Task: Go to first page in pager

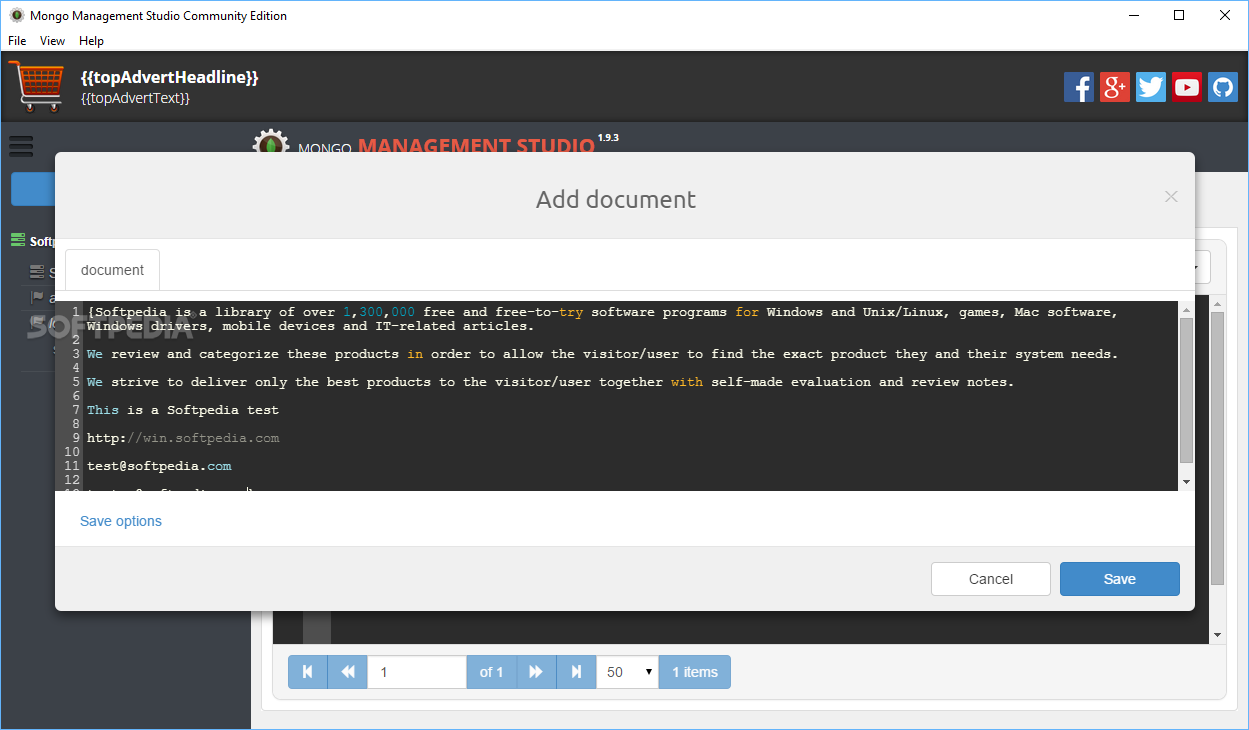Action: (x=308, y=672)
